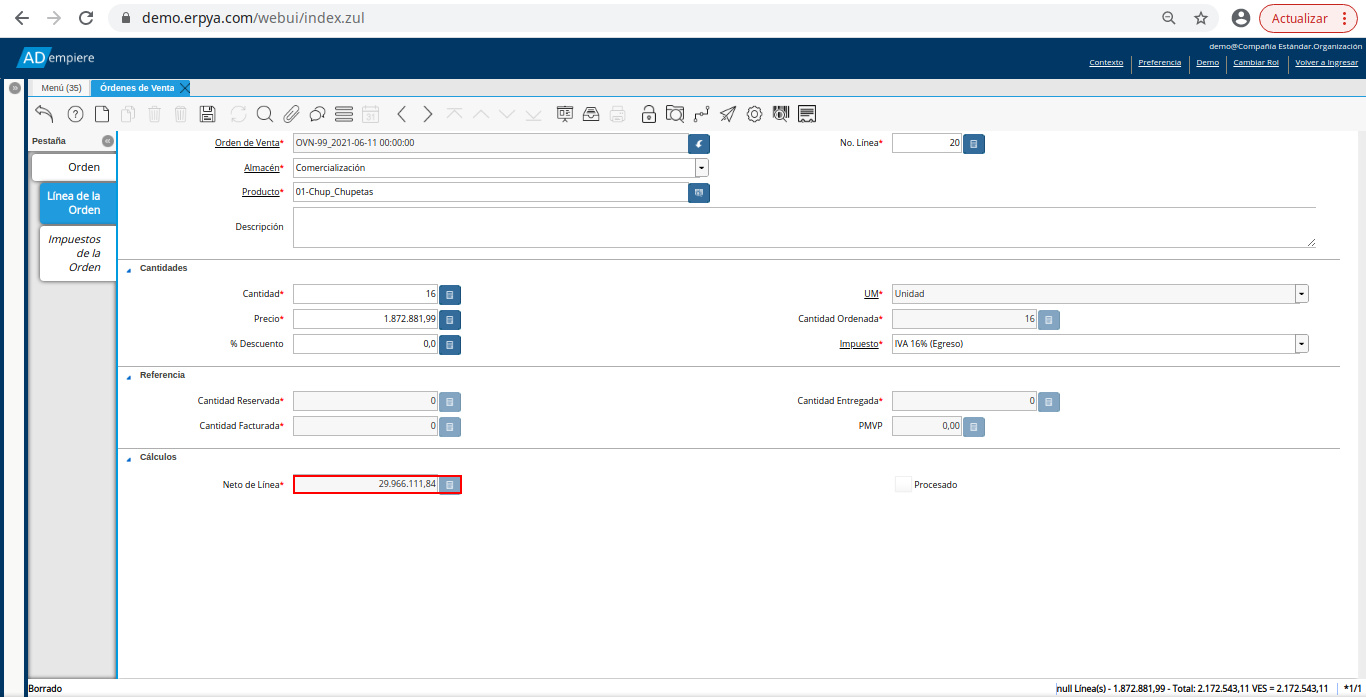Open the Orden de Venta lookup button
Image resolution: width=1366 pixels, height=697 pixels.
click(699, 143)
